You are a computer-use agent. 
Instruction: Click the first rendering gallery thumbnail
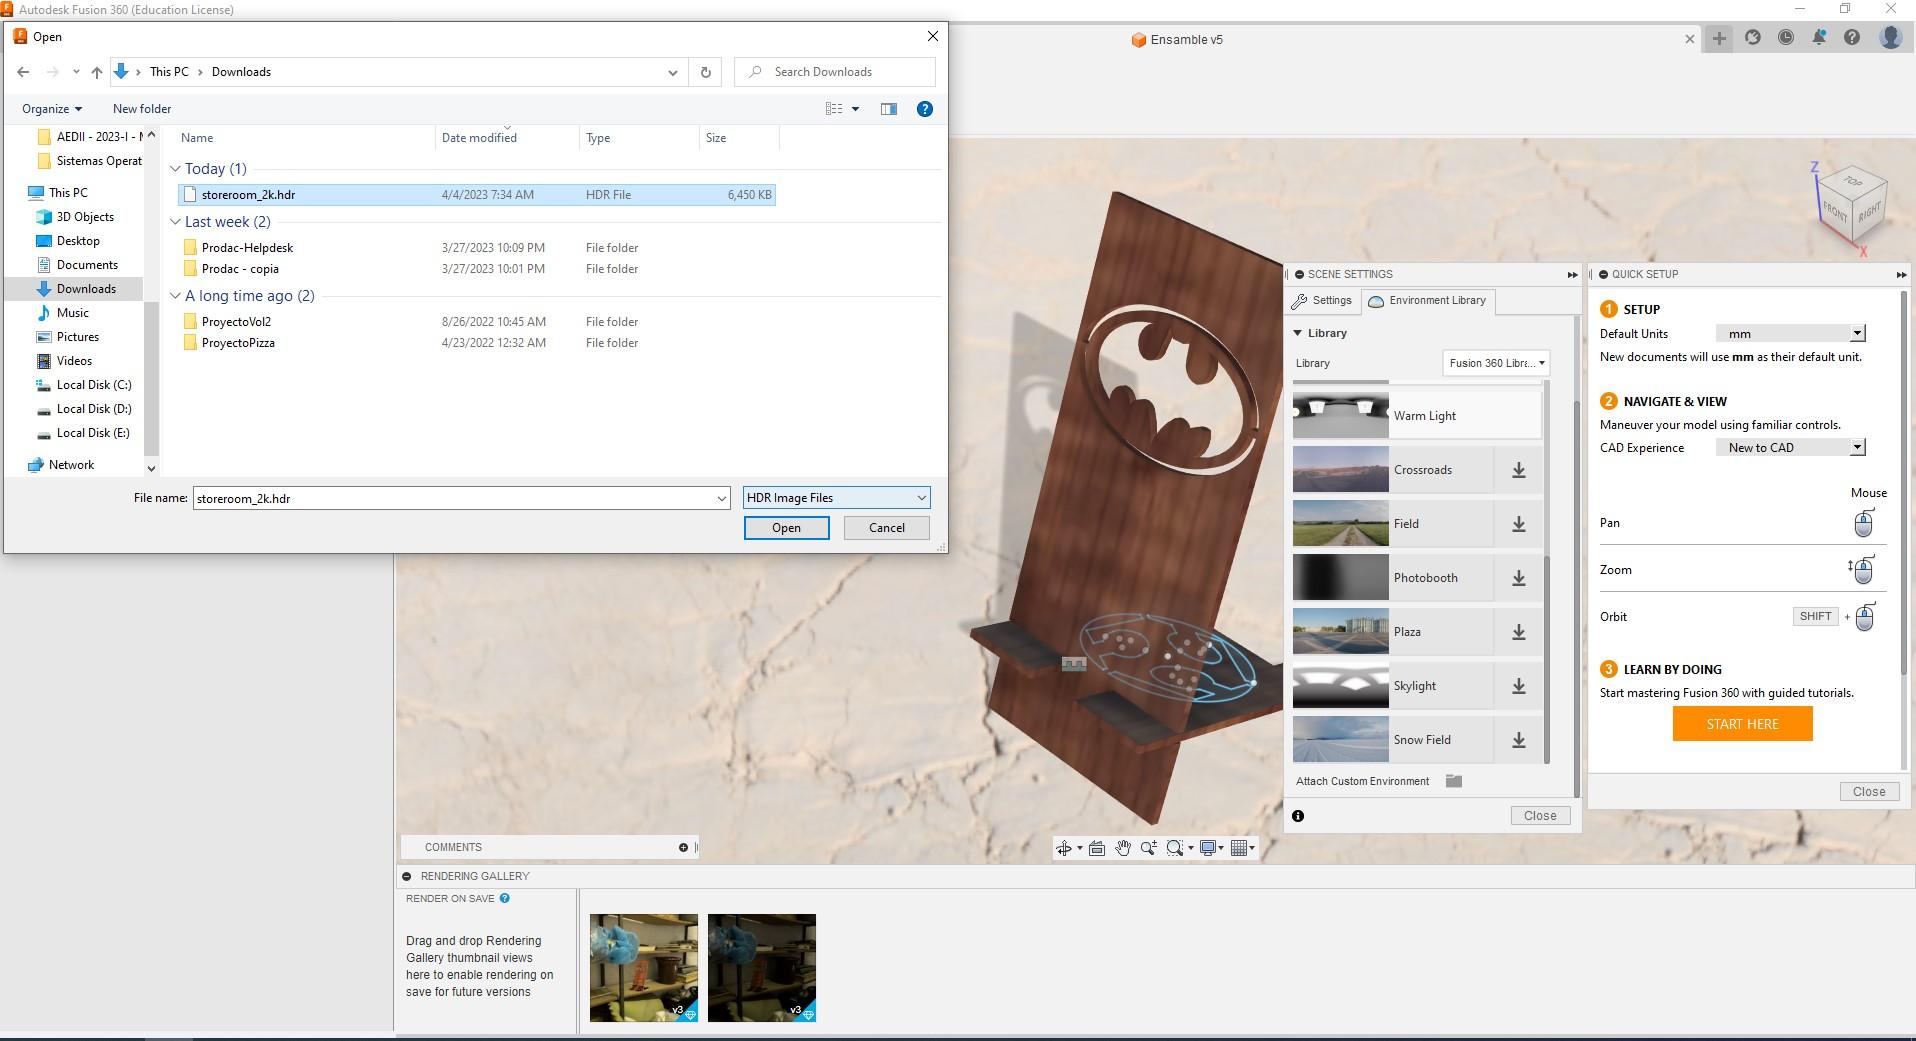(644, 968)
